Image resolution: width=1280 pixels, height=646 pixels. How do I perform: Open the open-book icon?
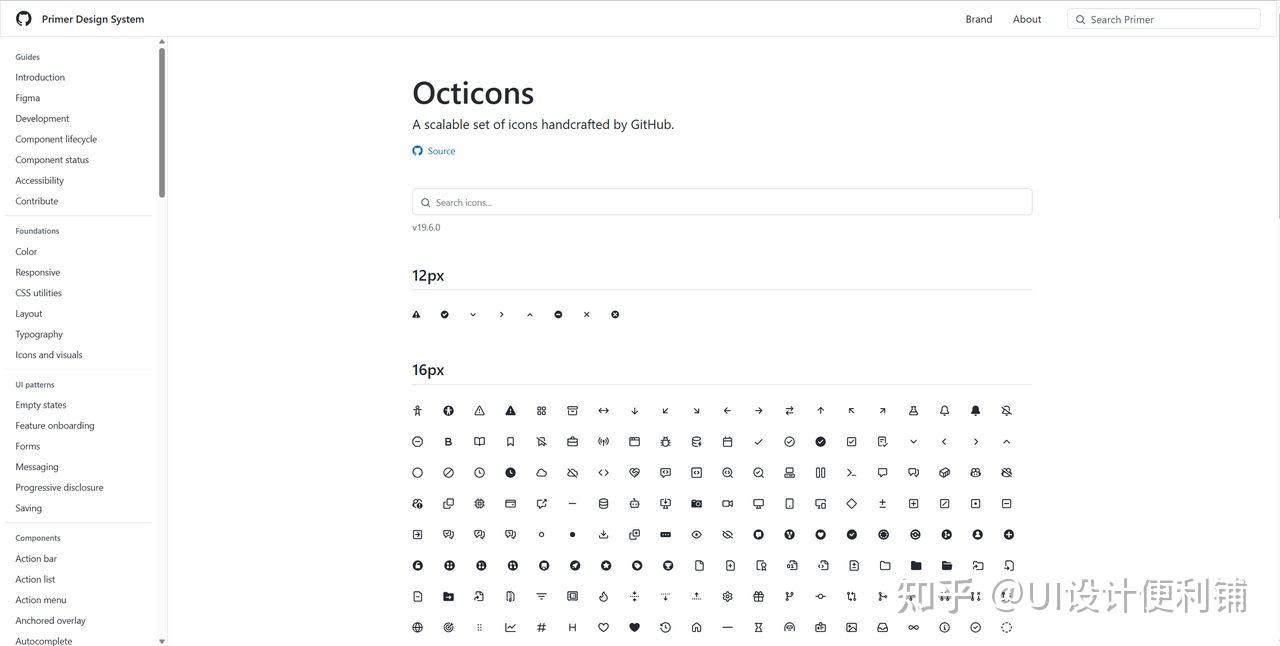[479, 442]
